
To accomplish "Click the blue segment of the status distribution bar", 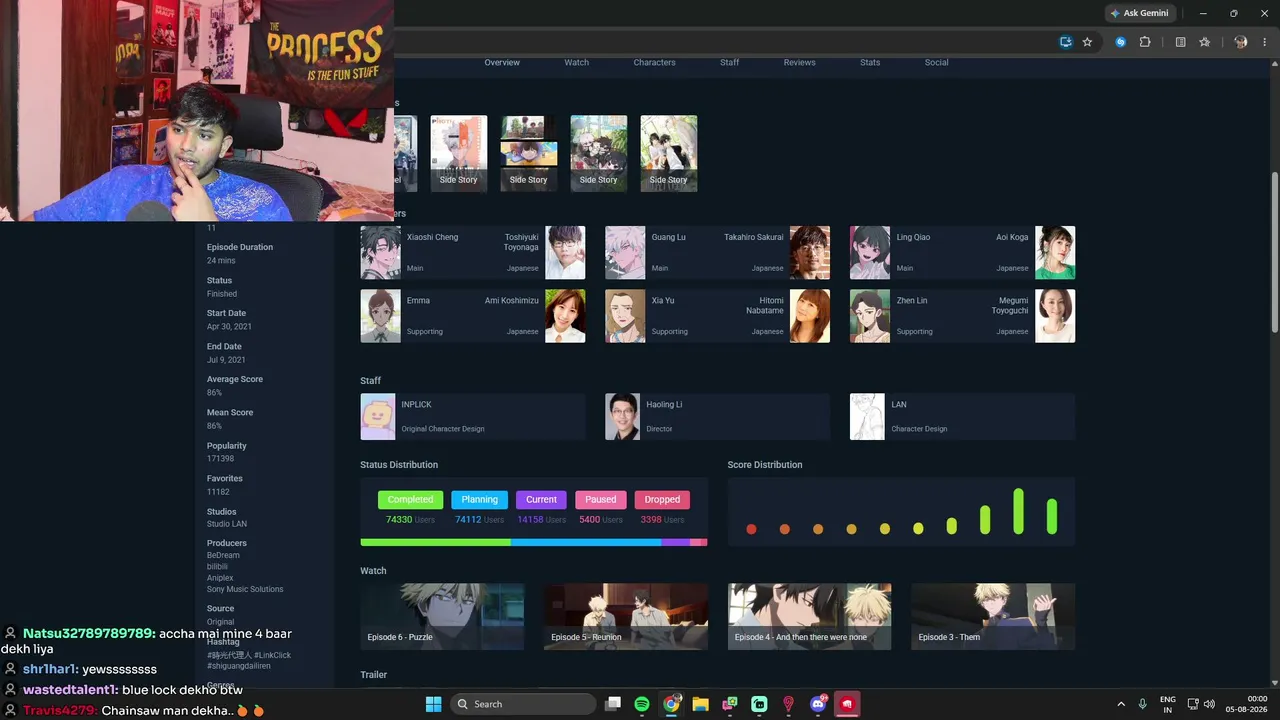I will click(586, 542).
